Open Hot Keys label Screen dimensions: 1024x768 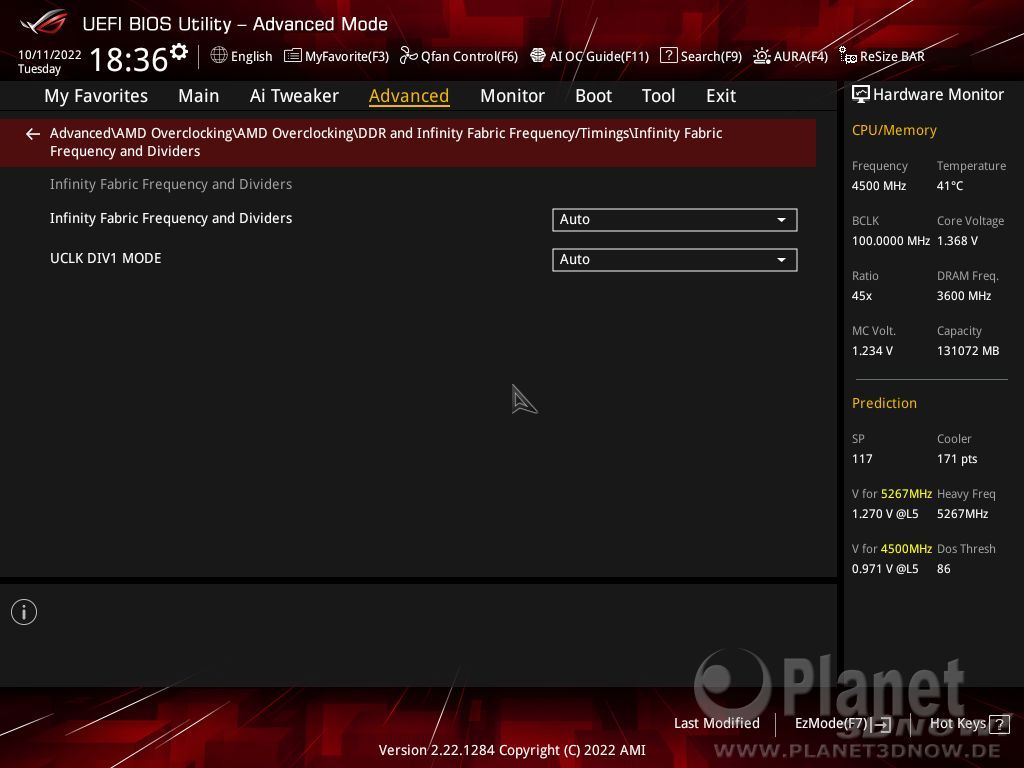tap(957, 724)
